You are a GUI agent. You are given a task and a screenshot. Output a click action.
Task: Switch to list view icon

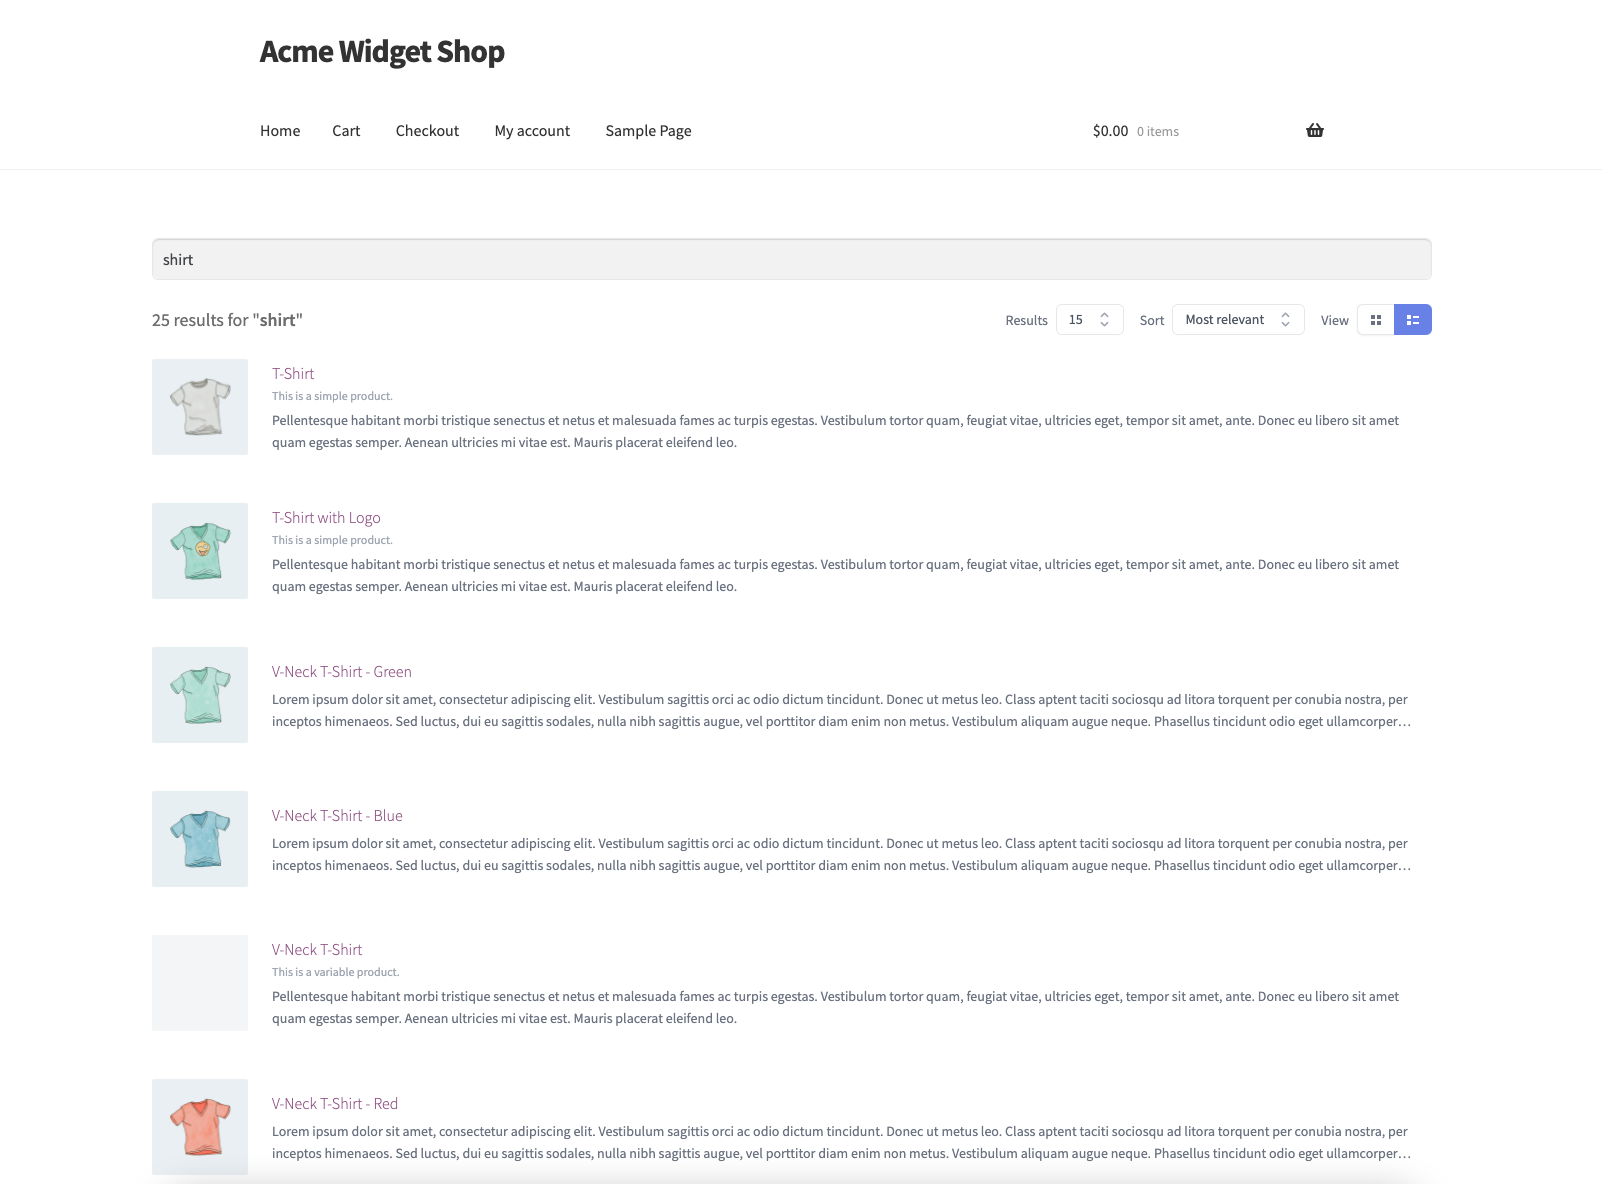click(1413, 320)
